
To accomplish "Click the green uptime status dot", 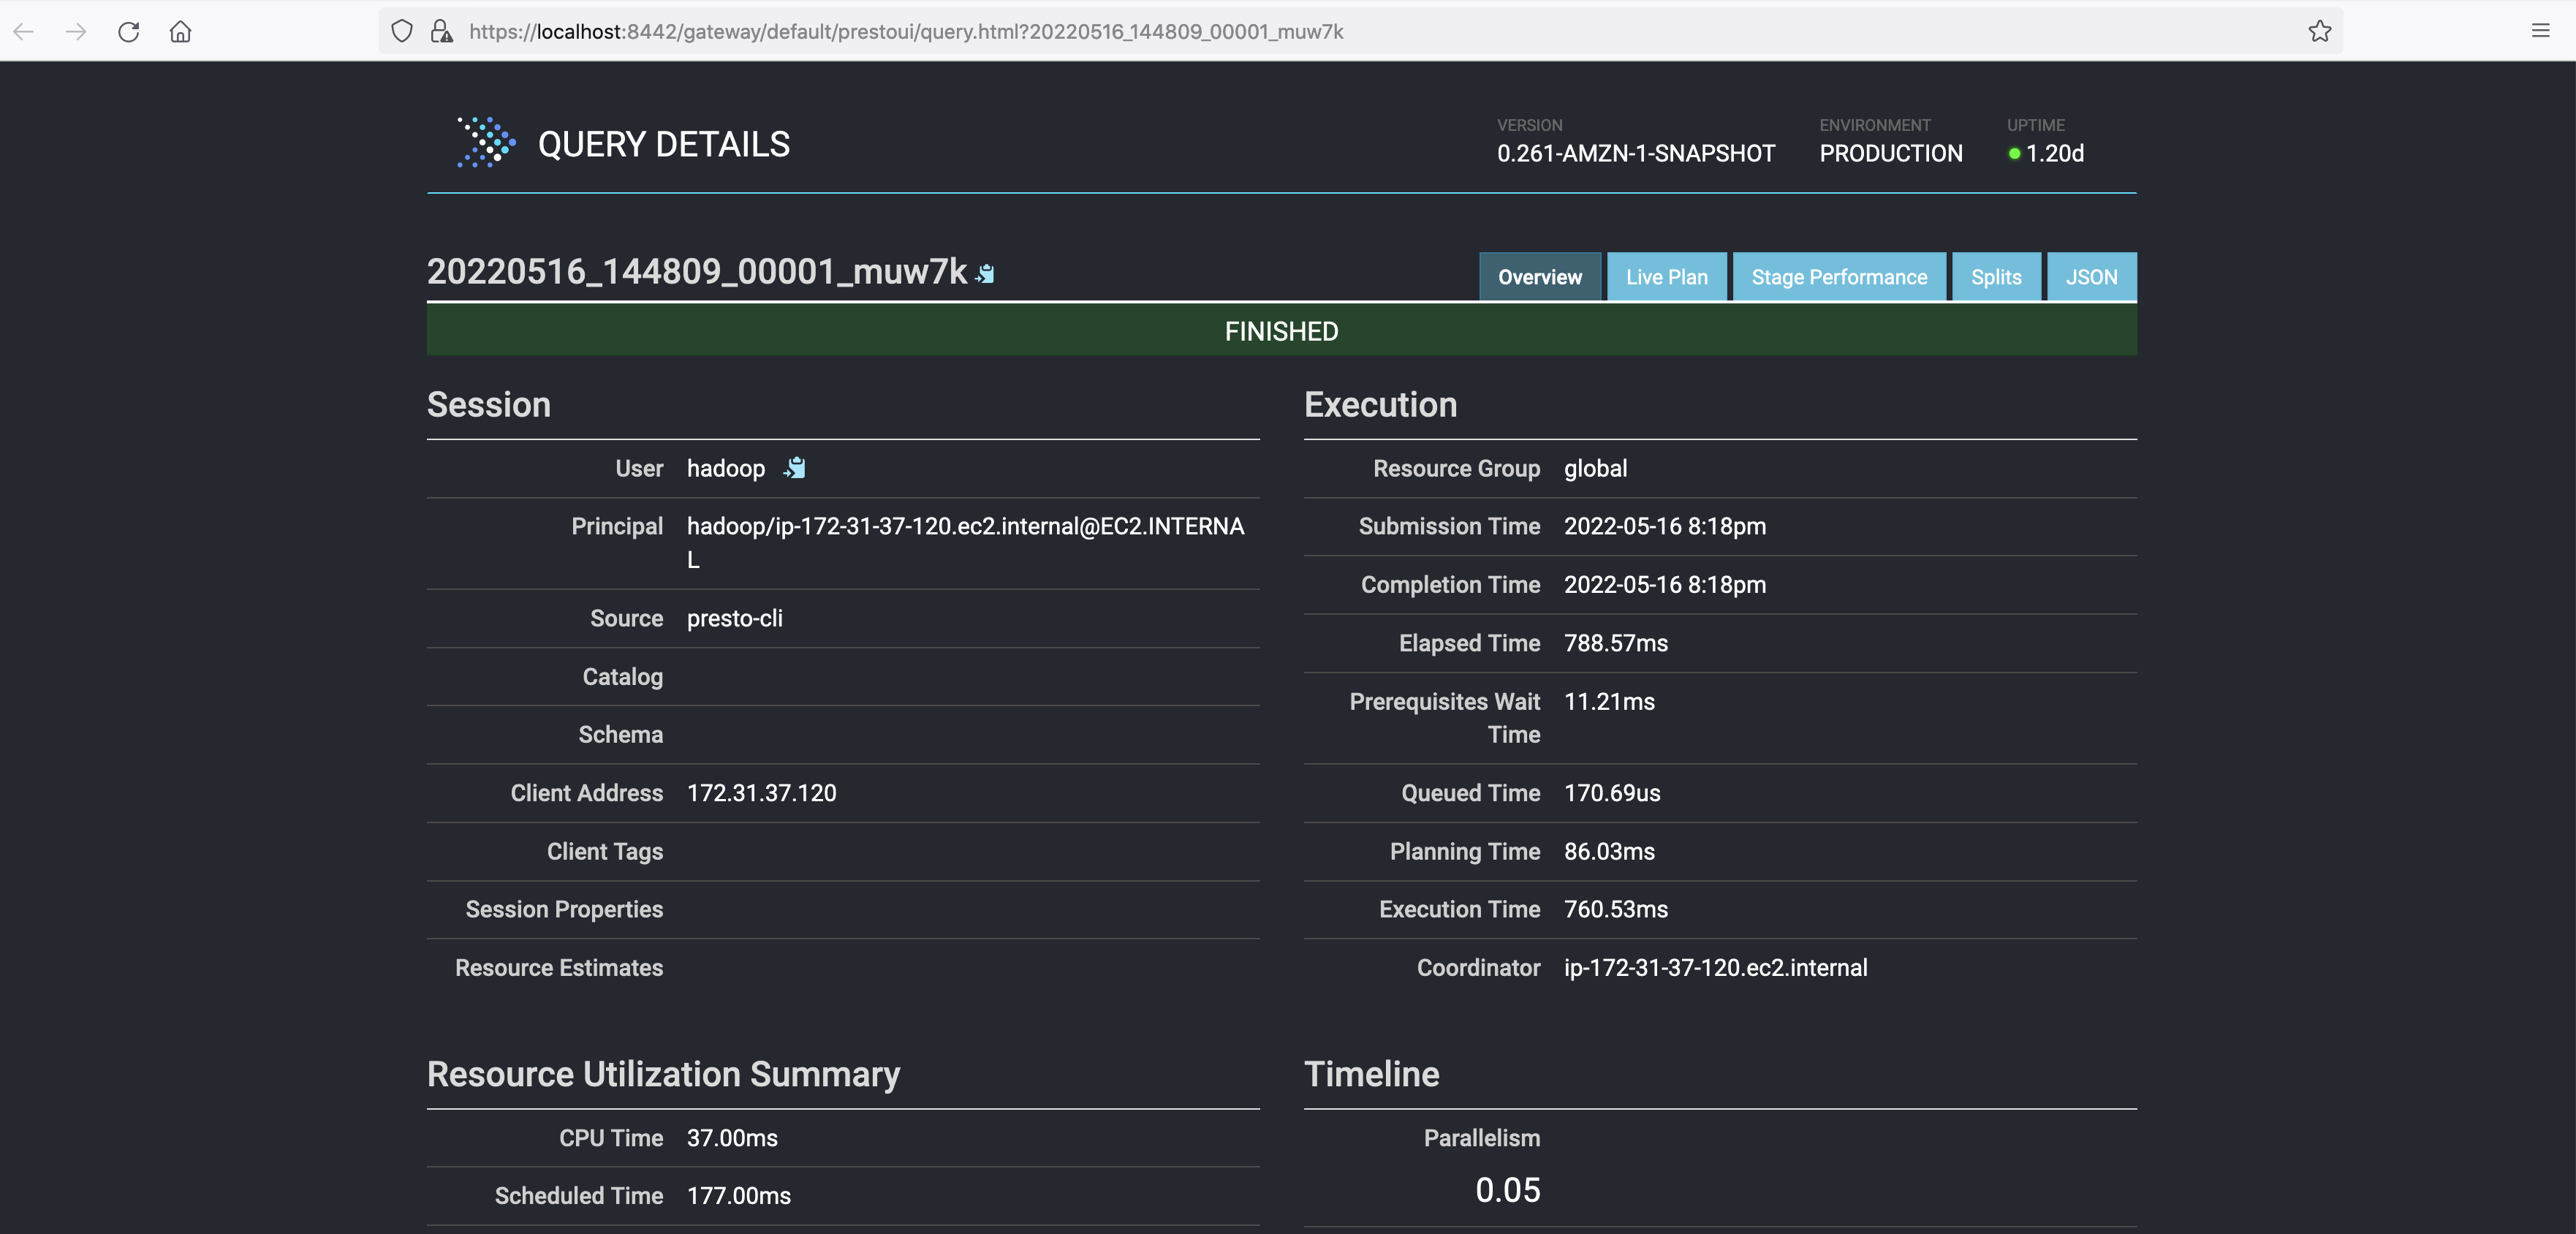I will pos(2014,154).
